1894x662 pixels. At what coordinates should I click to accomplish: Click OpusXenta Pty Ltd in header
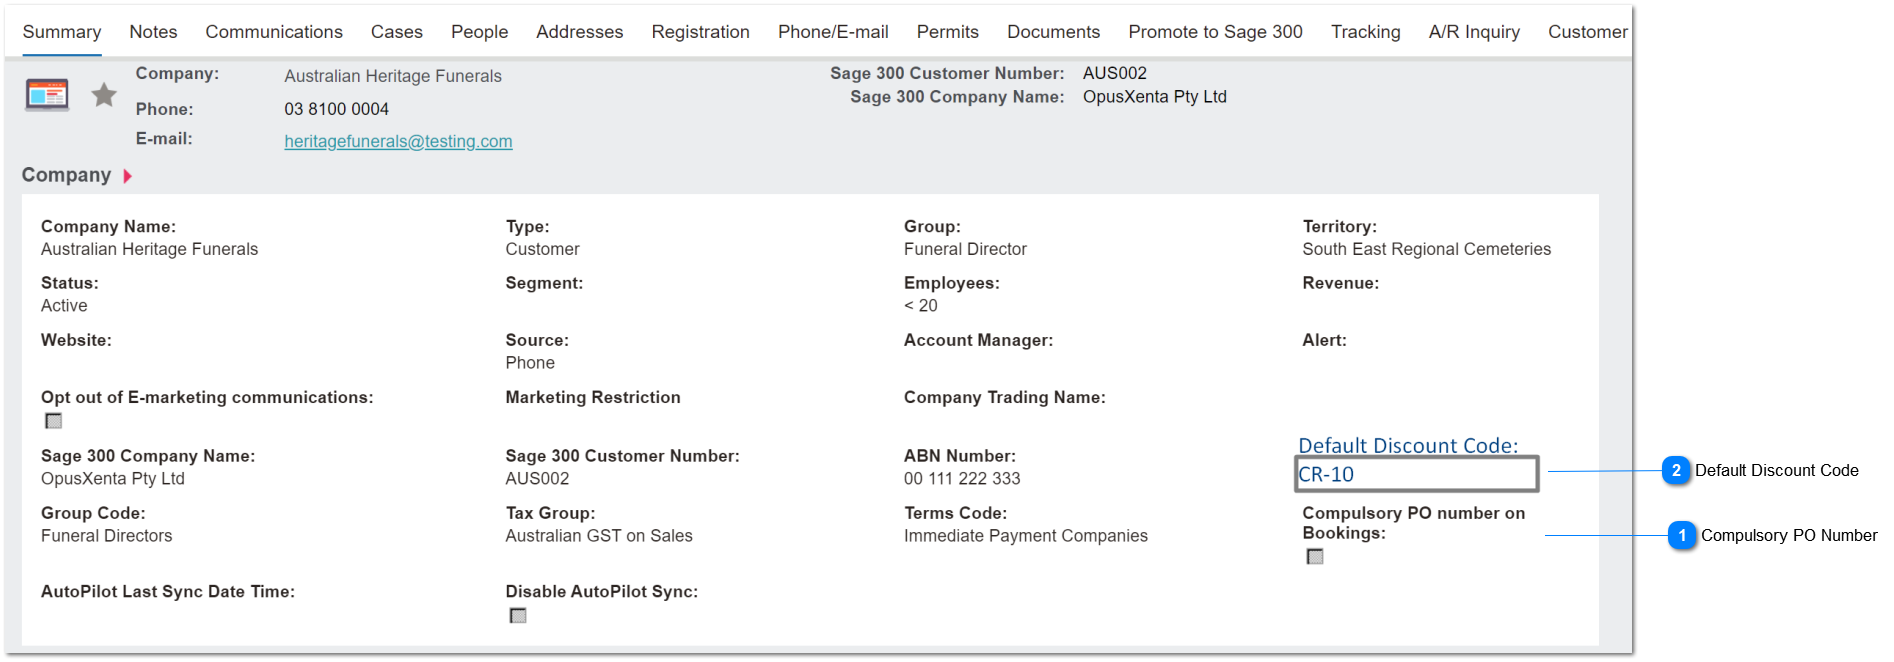(x=1155, y=97)
